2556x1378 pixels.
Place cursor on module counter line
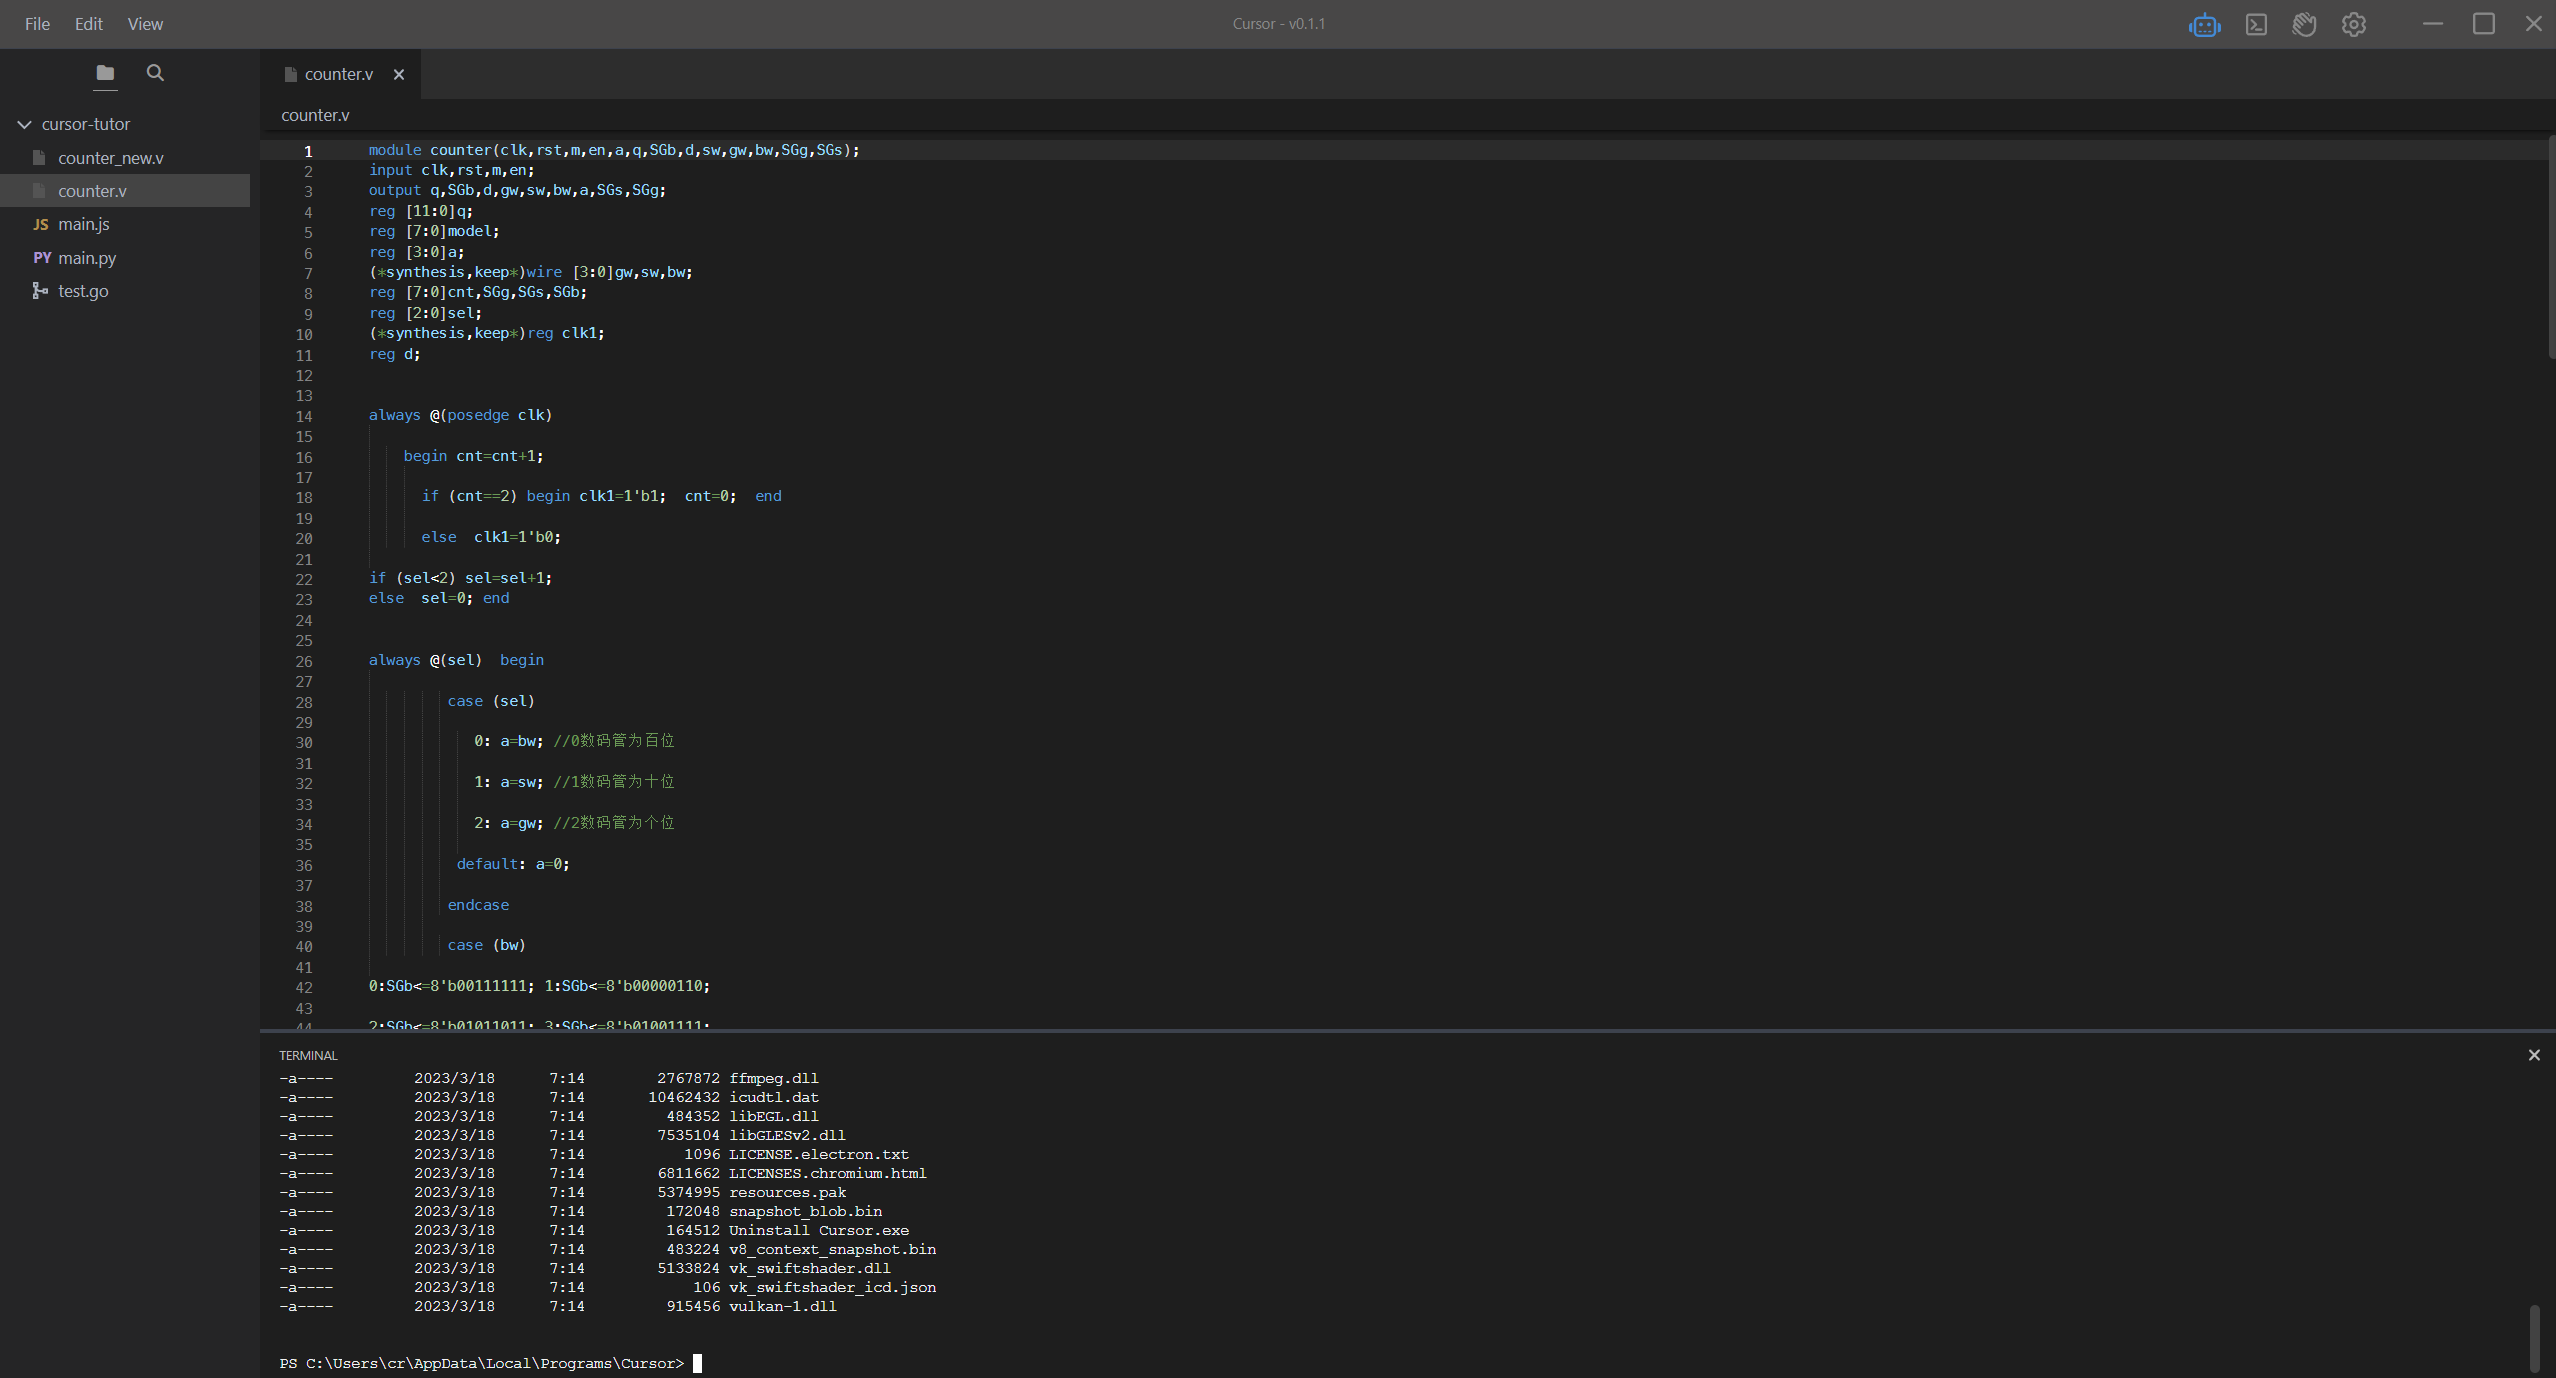(614, 150)
